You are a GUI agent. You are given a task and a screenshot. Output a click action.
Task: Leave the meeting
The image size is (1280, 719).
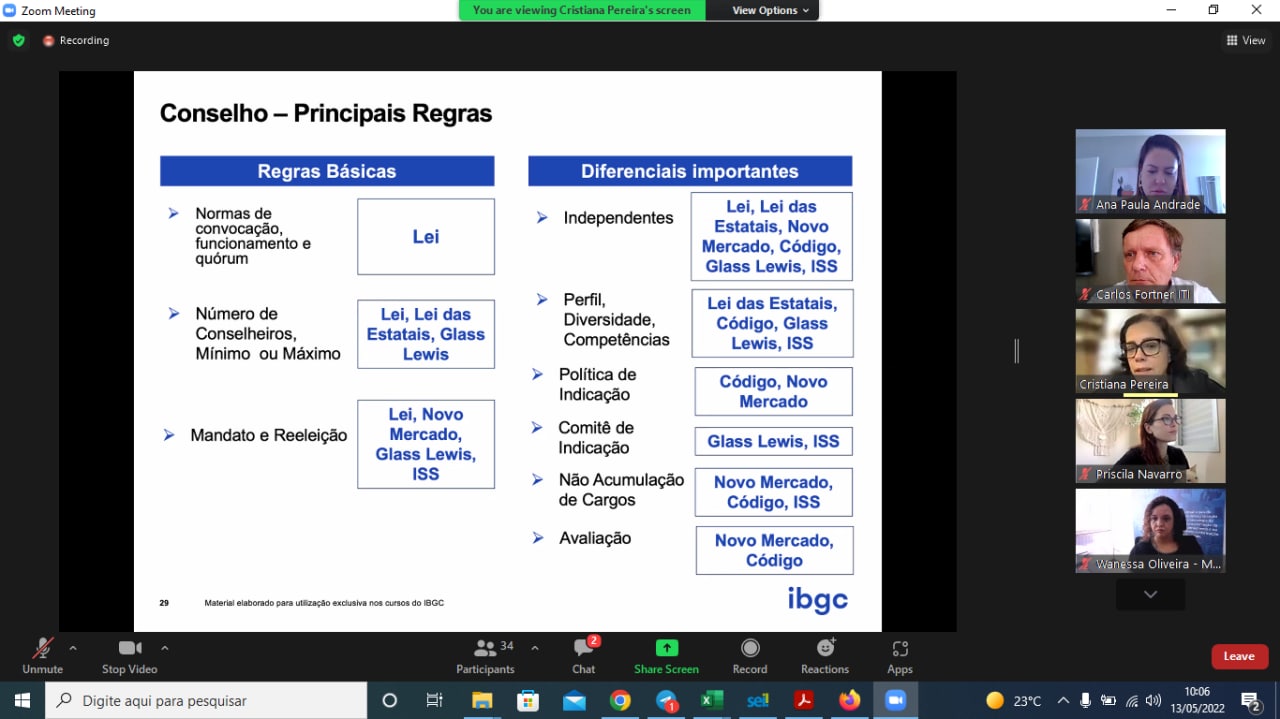1239,656
